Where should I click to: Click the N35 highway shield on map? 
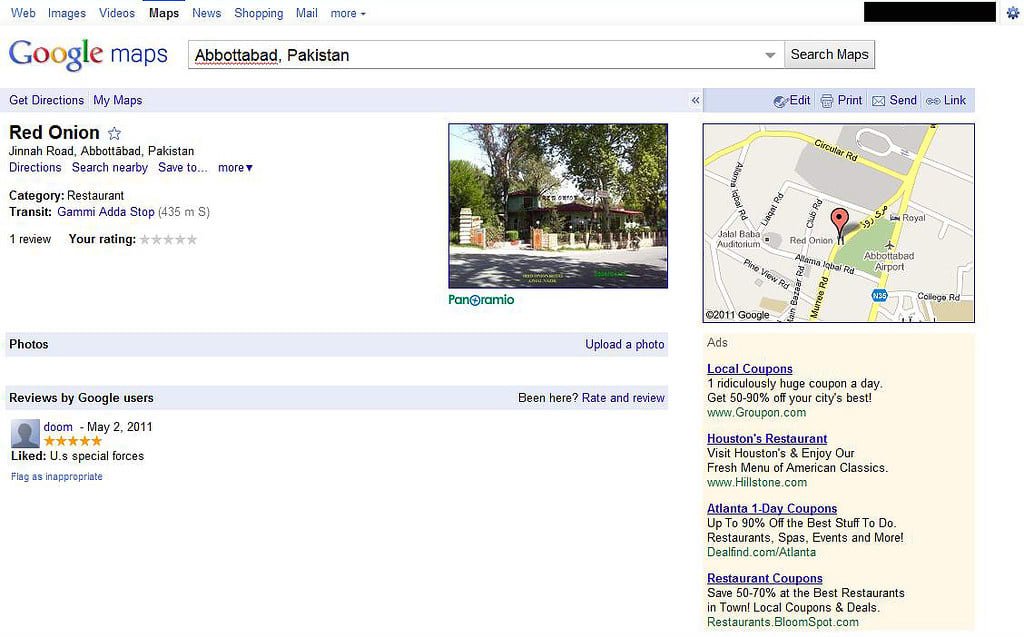(879, 295)
